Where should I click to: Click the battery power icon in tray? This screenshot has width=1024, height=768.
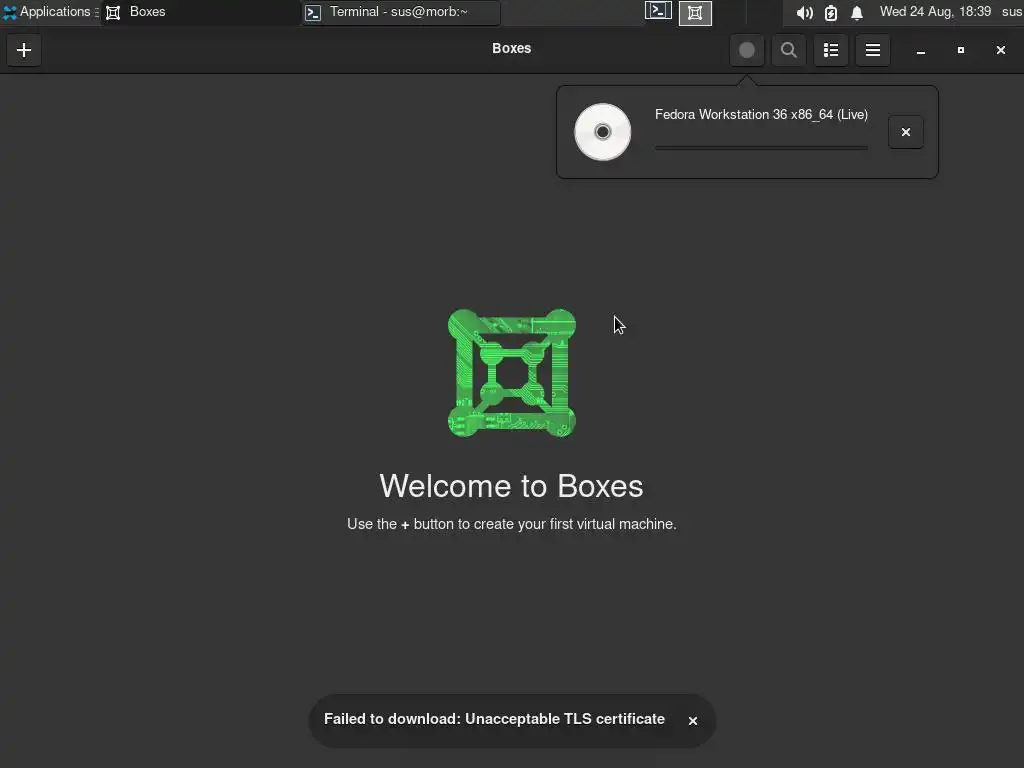point(831,12)
